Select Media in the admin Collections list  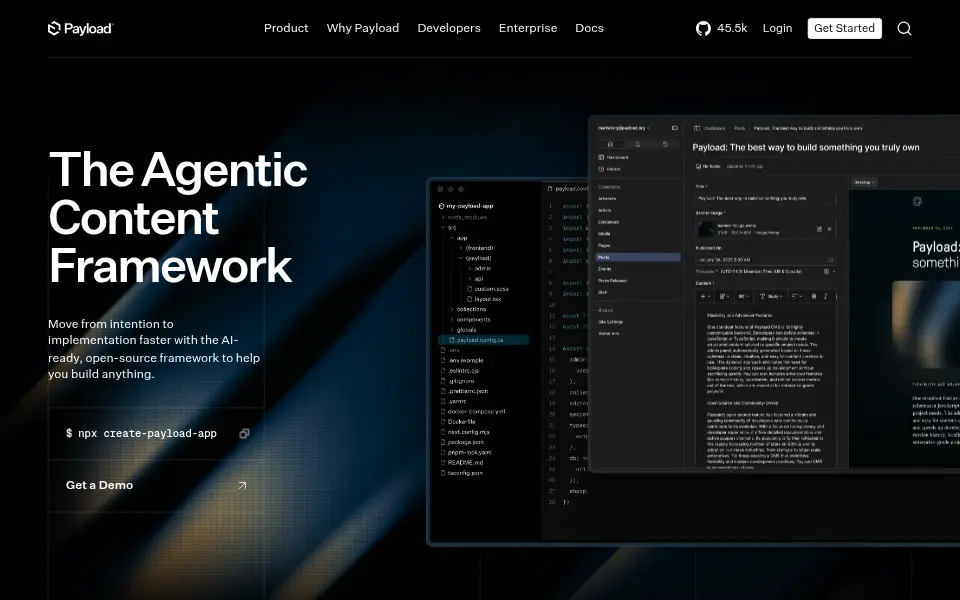(x=604, y=234)
